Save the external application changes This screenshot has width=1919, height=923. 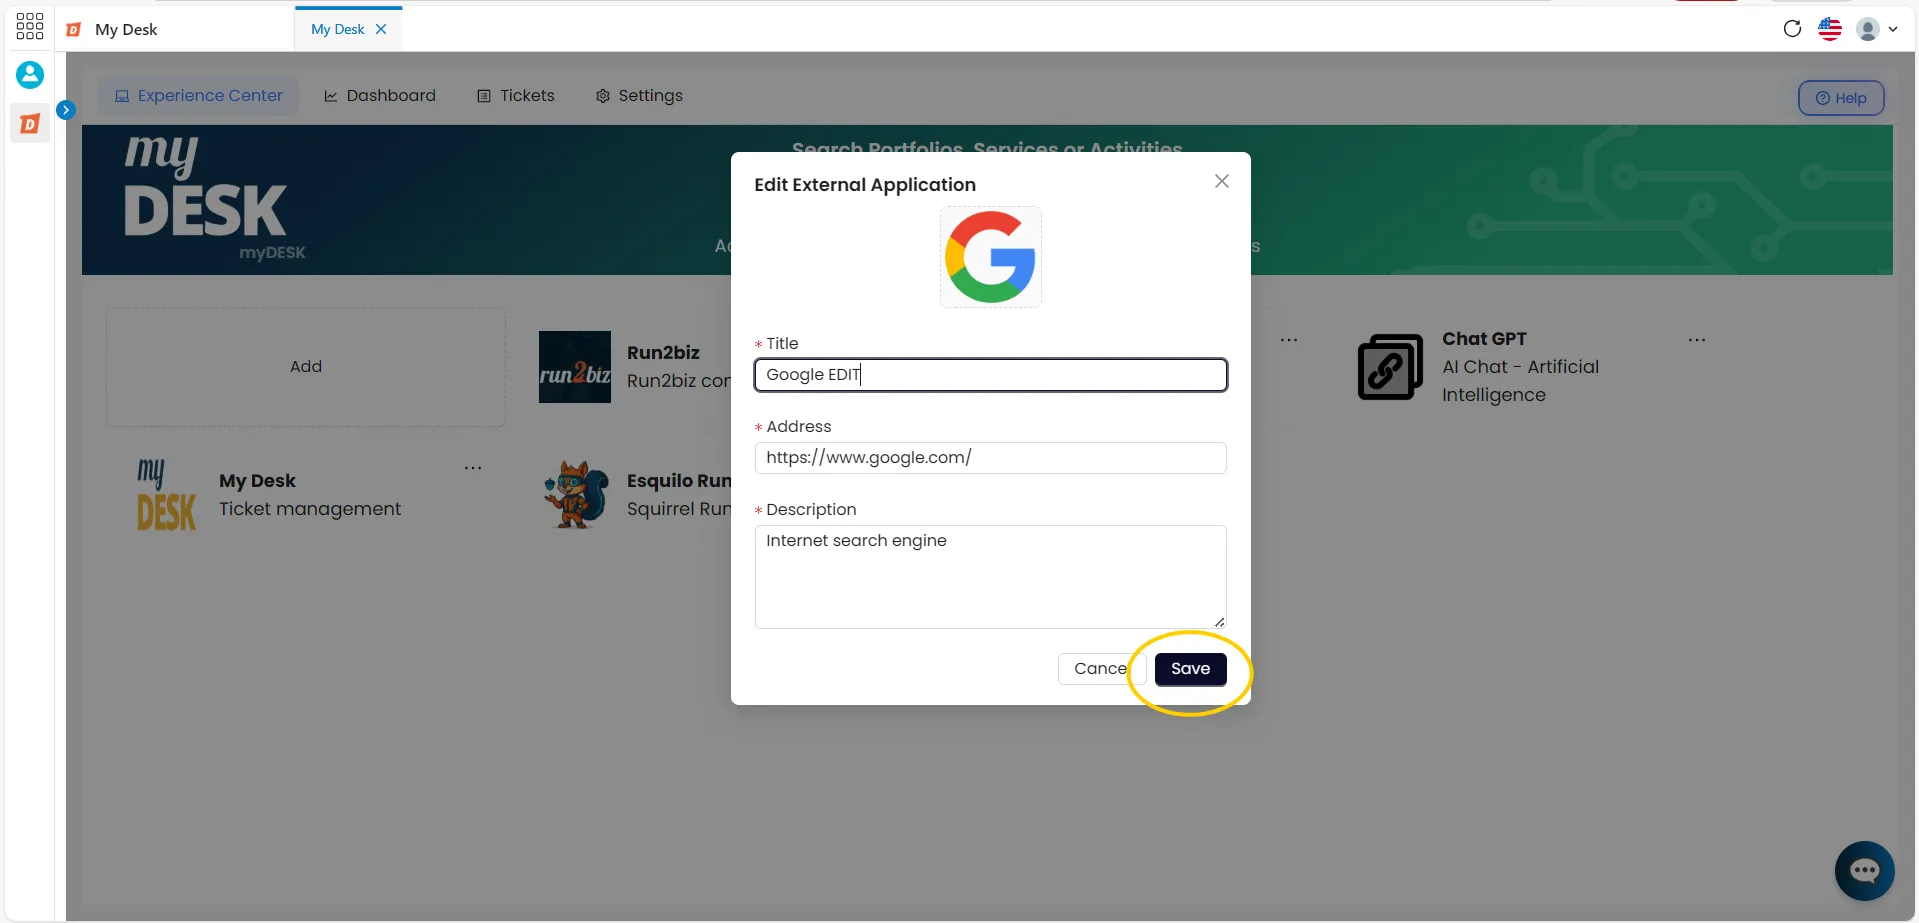pos(1191,669)
